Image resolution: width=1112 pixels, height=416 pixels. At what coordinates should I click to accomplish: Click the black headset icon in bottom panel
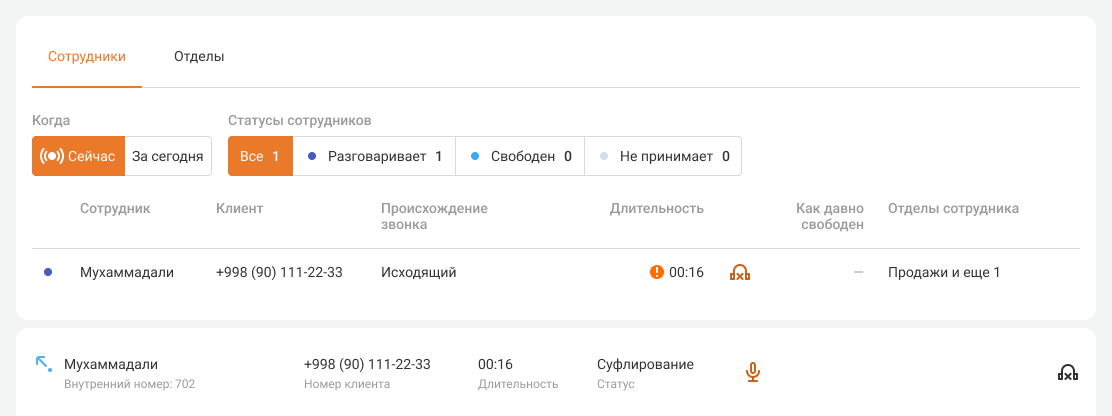[1068, 373]
